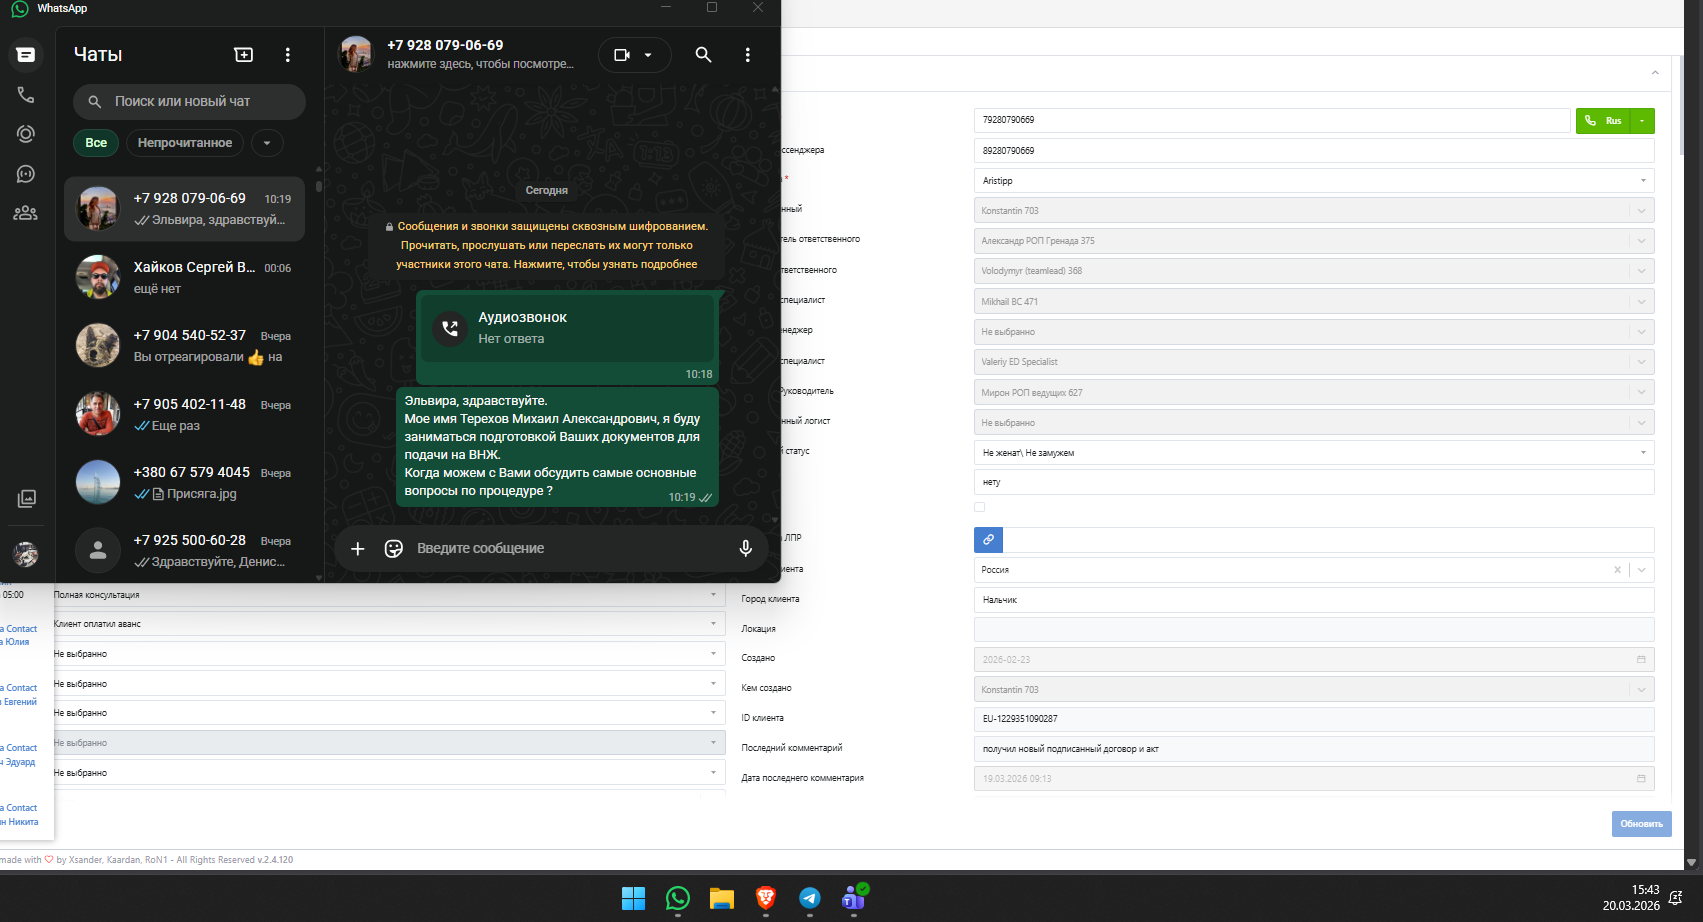Open the conversation three-dot menu
This screenshot has width=1703, height=922.
pyautogui.click(x=747, y=55)
